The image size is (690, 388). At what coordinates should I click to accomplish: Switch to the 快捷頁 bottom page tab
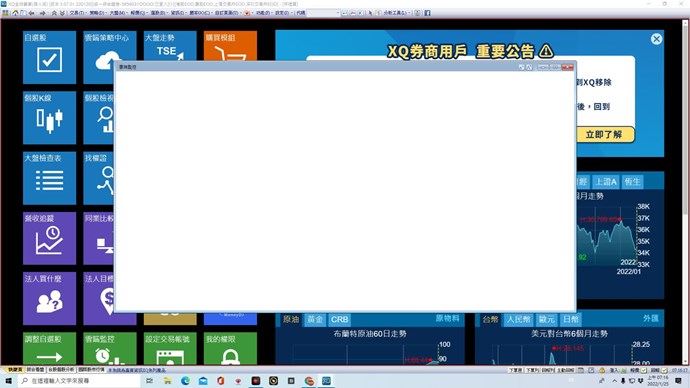pyautogui.click(x=15, y=370)
